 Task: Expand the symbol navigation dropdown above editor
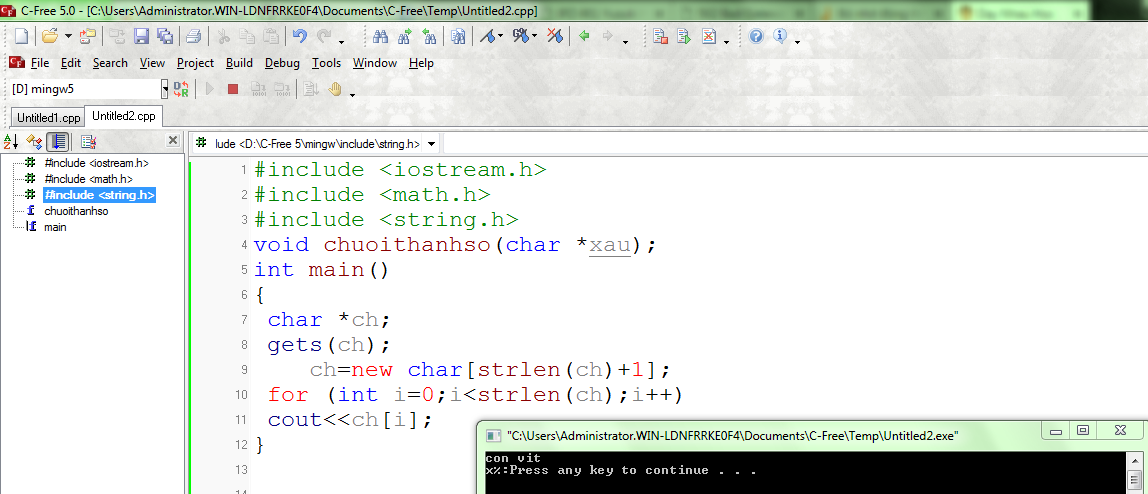tap(432, 144)
